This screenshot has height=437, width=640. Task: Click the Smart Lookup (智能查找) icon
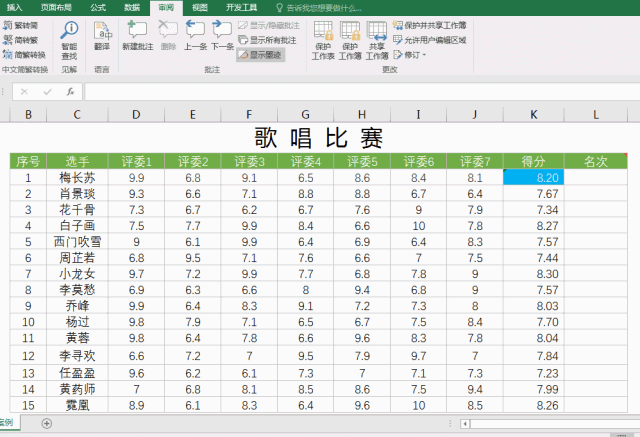click(x=69, y=40)
